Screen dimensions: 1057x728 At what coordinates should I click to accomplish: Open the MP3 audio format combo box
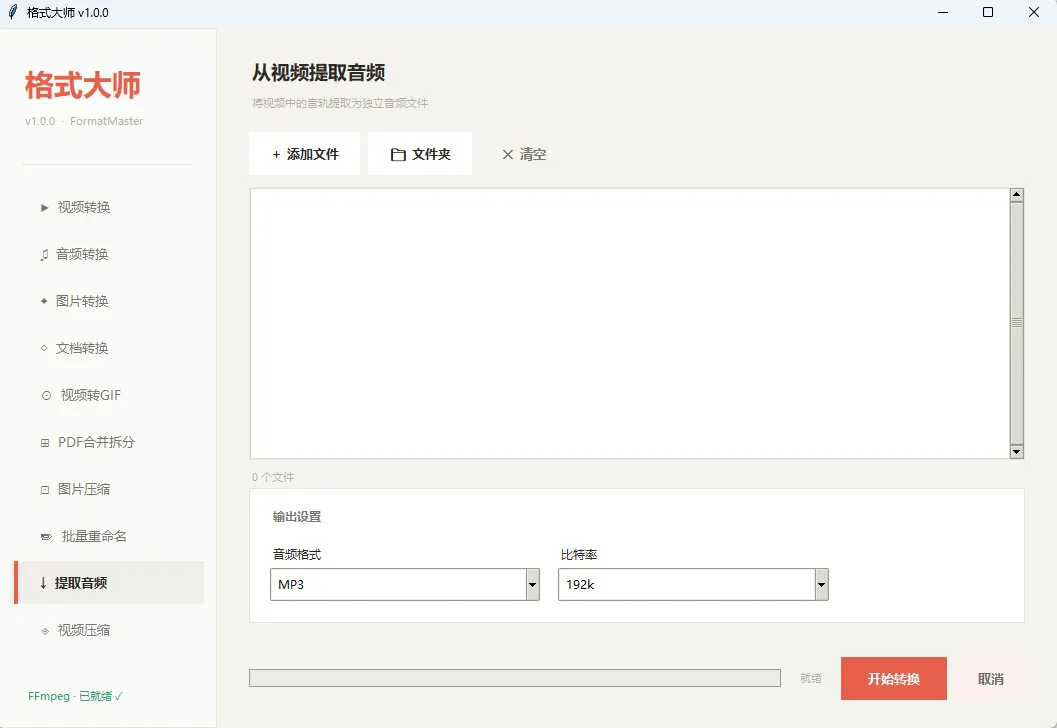[x=404, y=584]
